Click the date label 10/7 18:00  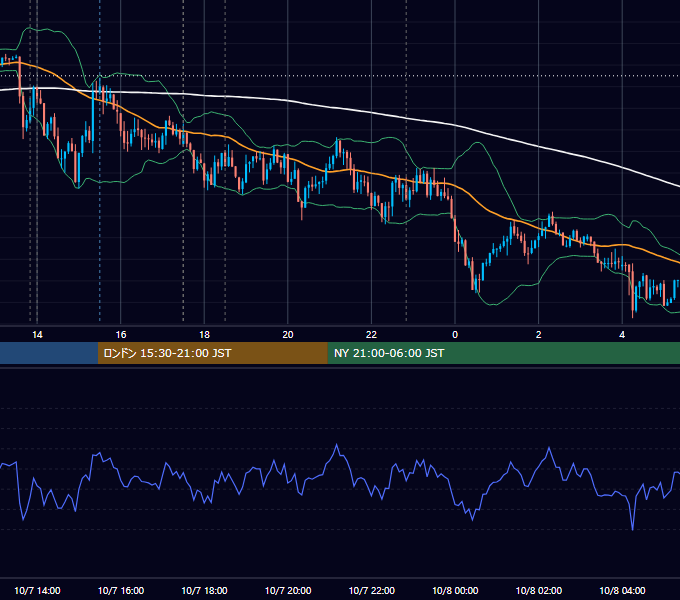pos(204,590)
